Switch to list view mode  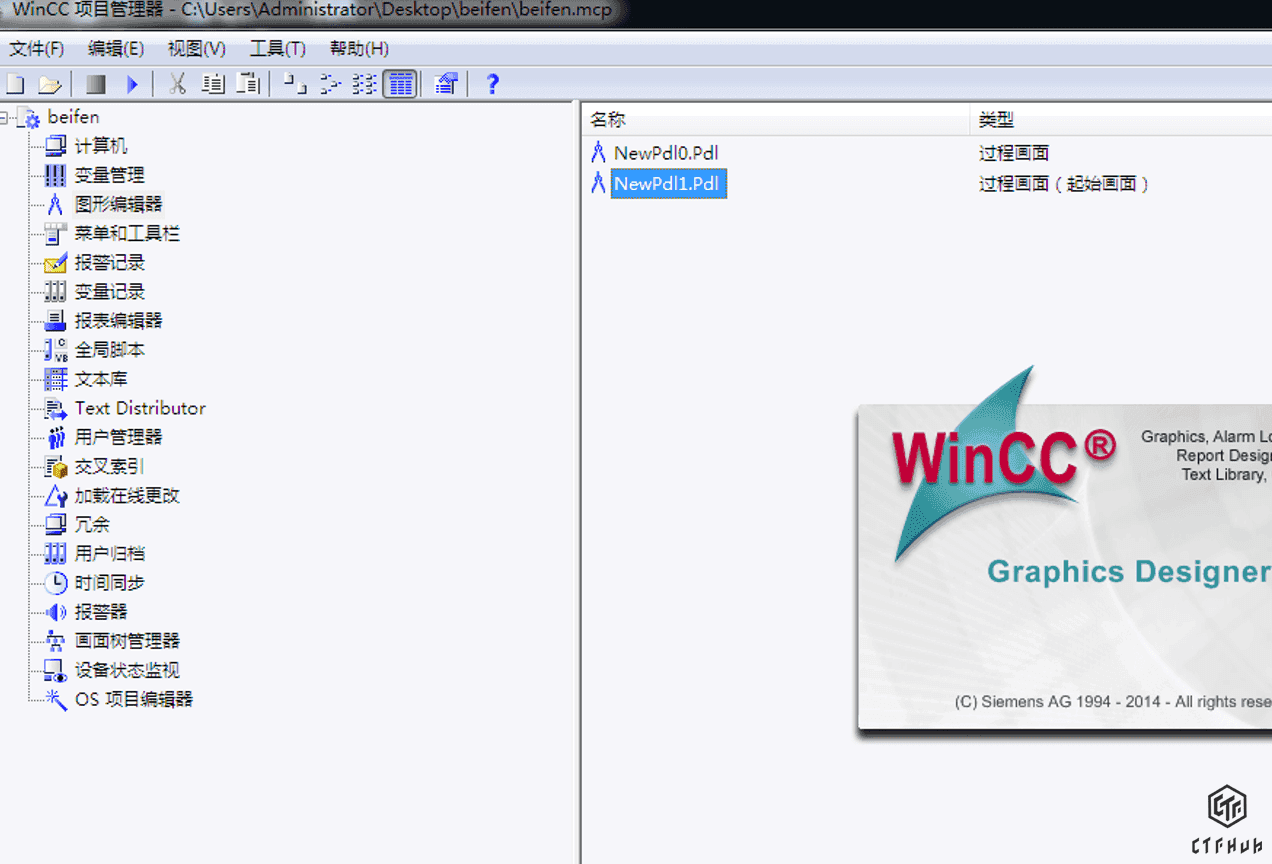[x=365, y=85]
